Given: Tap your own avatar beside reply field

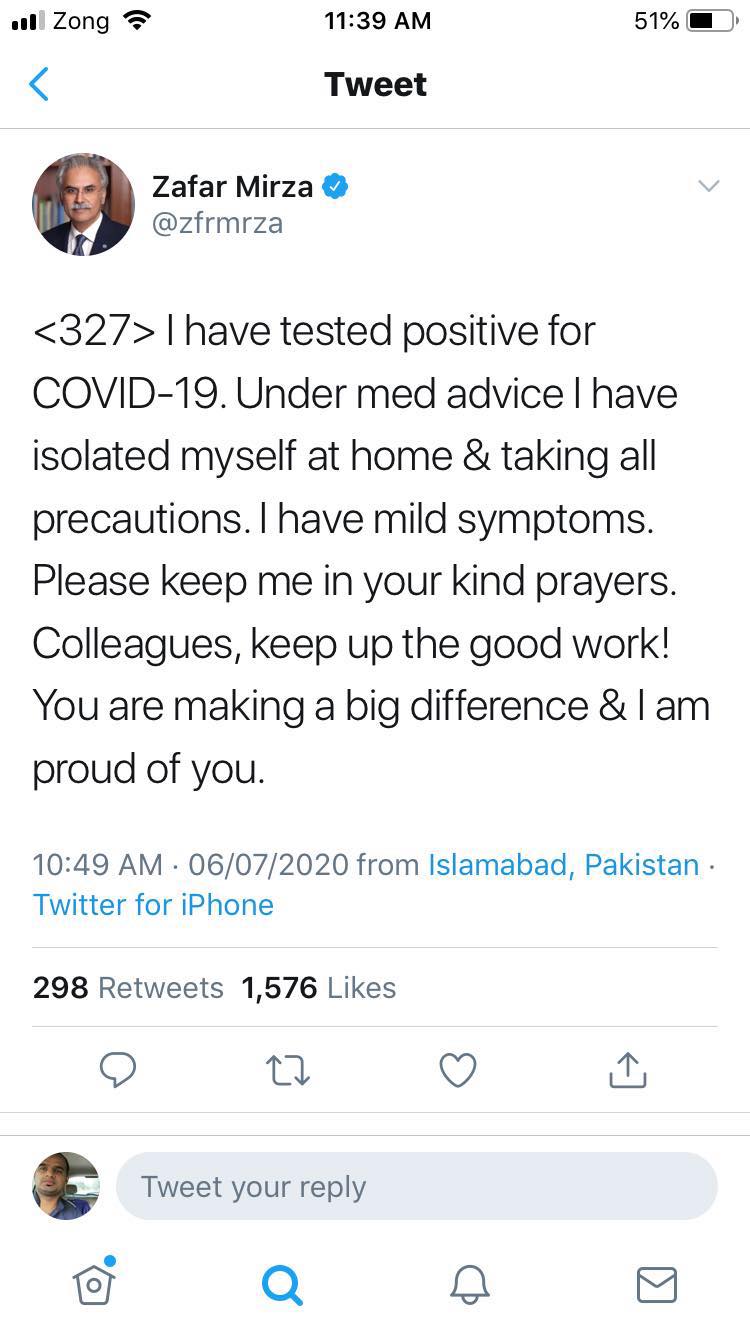Looking at the screenshot, I should 66,1186.
